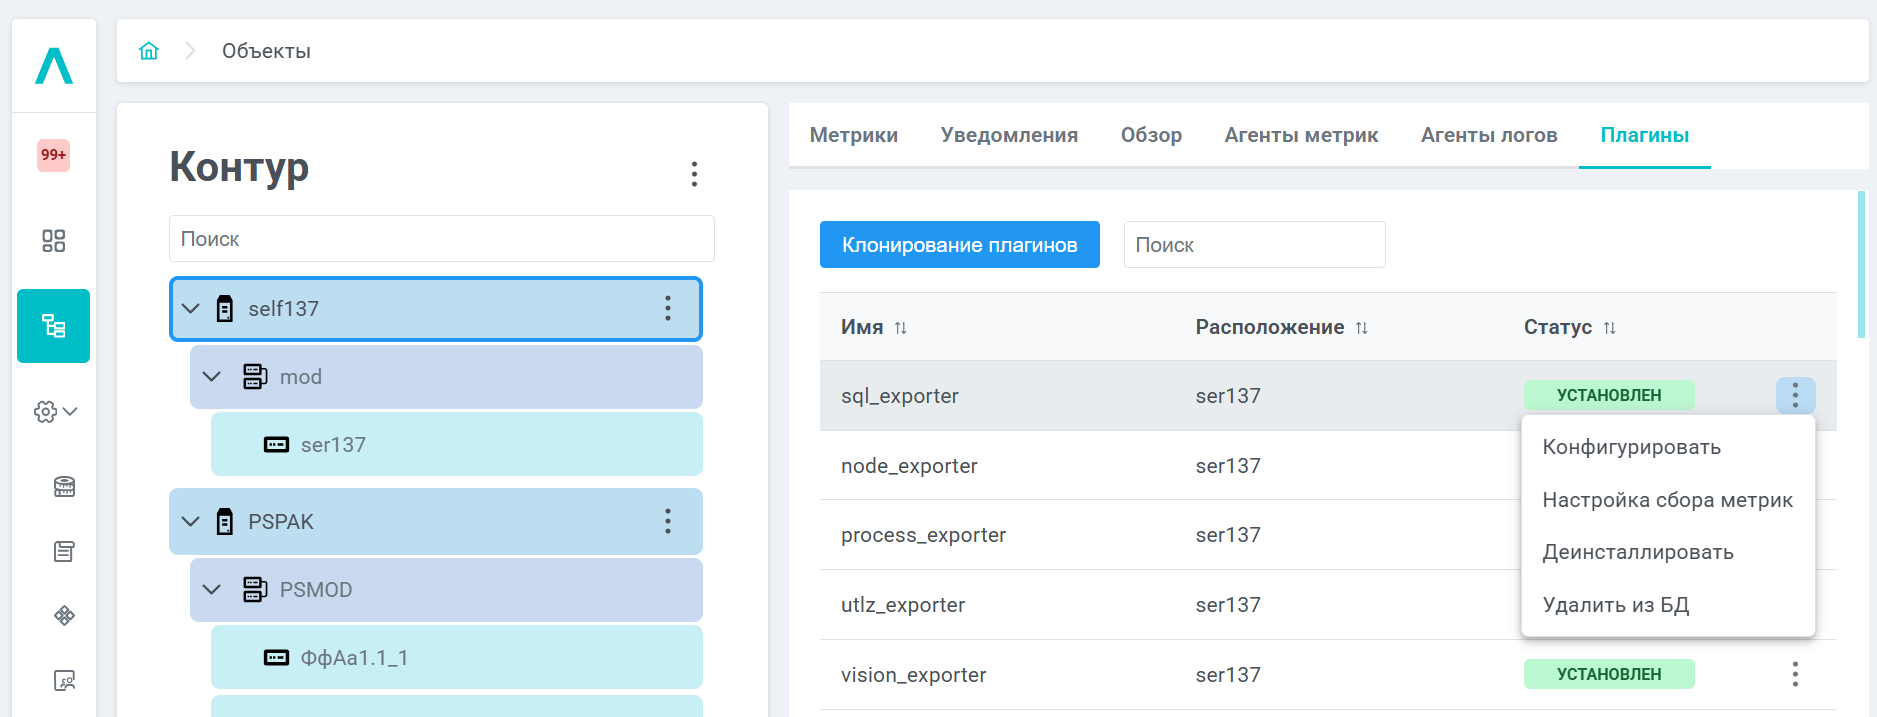Screen dimensions: 1877x717
Task: Open the dashboard grid icon in sidebar
Action: (53, 241)
